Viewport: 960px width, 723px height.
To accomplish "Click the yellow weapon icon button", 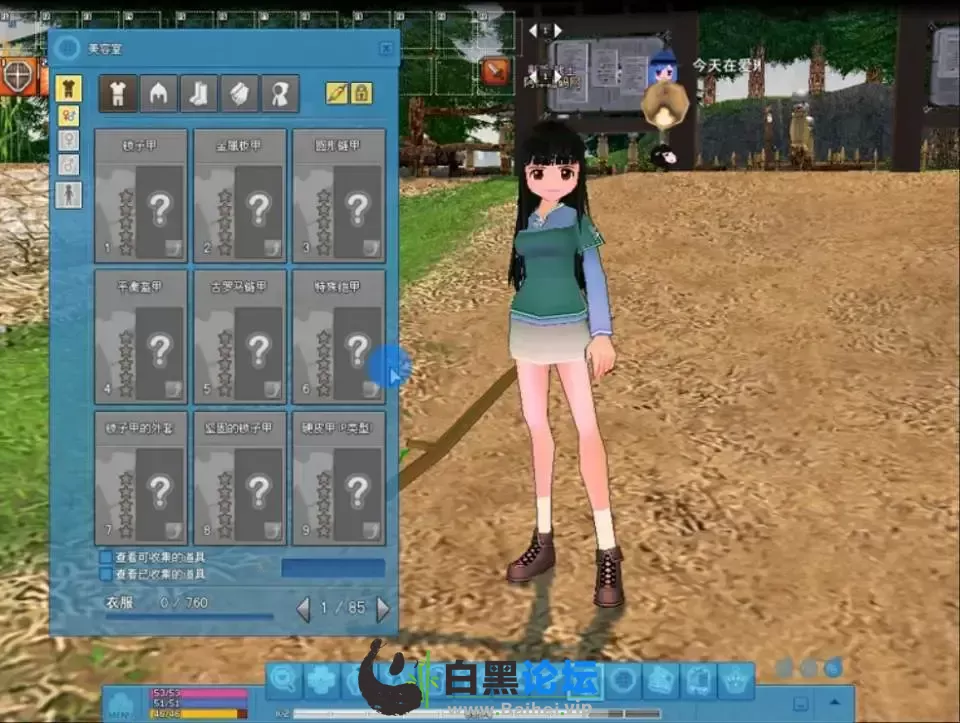I will coord(337,94).
